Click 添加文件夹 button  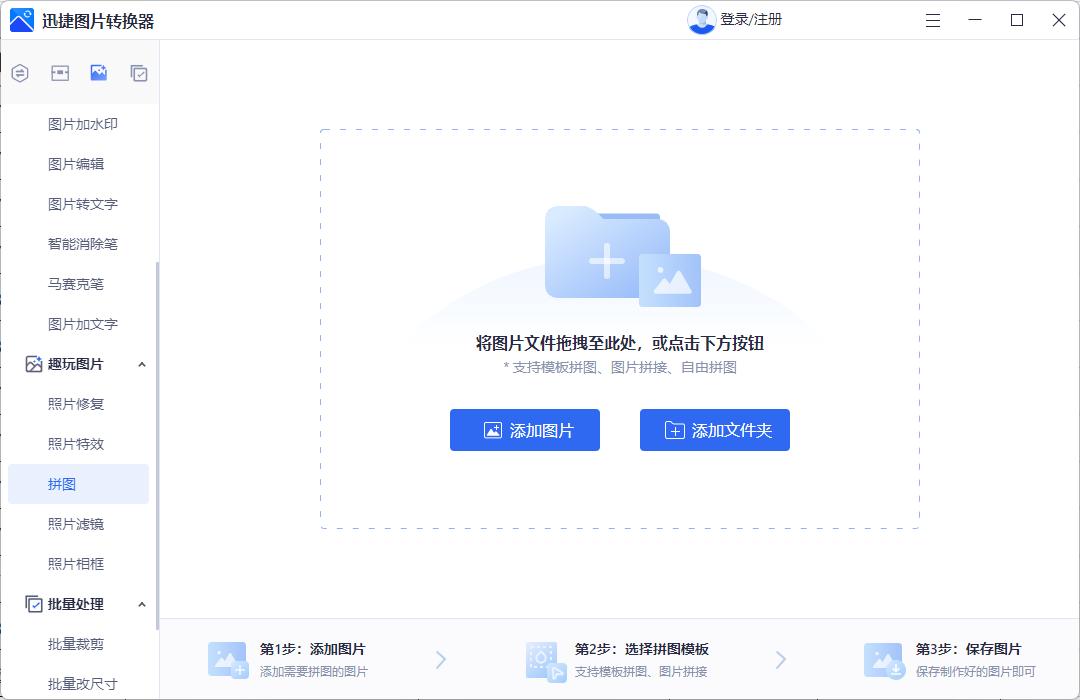tap(715, 430)
